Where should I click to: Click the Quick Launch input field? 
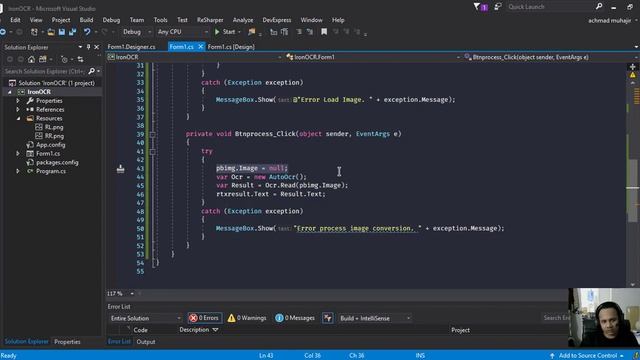(x=551, y=7)
